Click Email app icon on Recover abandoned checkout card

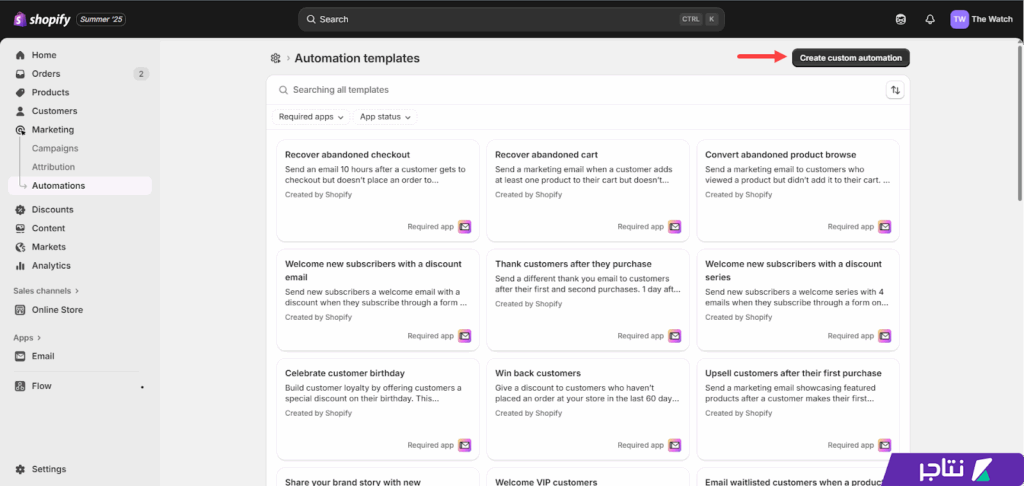coord(464,227)
